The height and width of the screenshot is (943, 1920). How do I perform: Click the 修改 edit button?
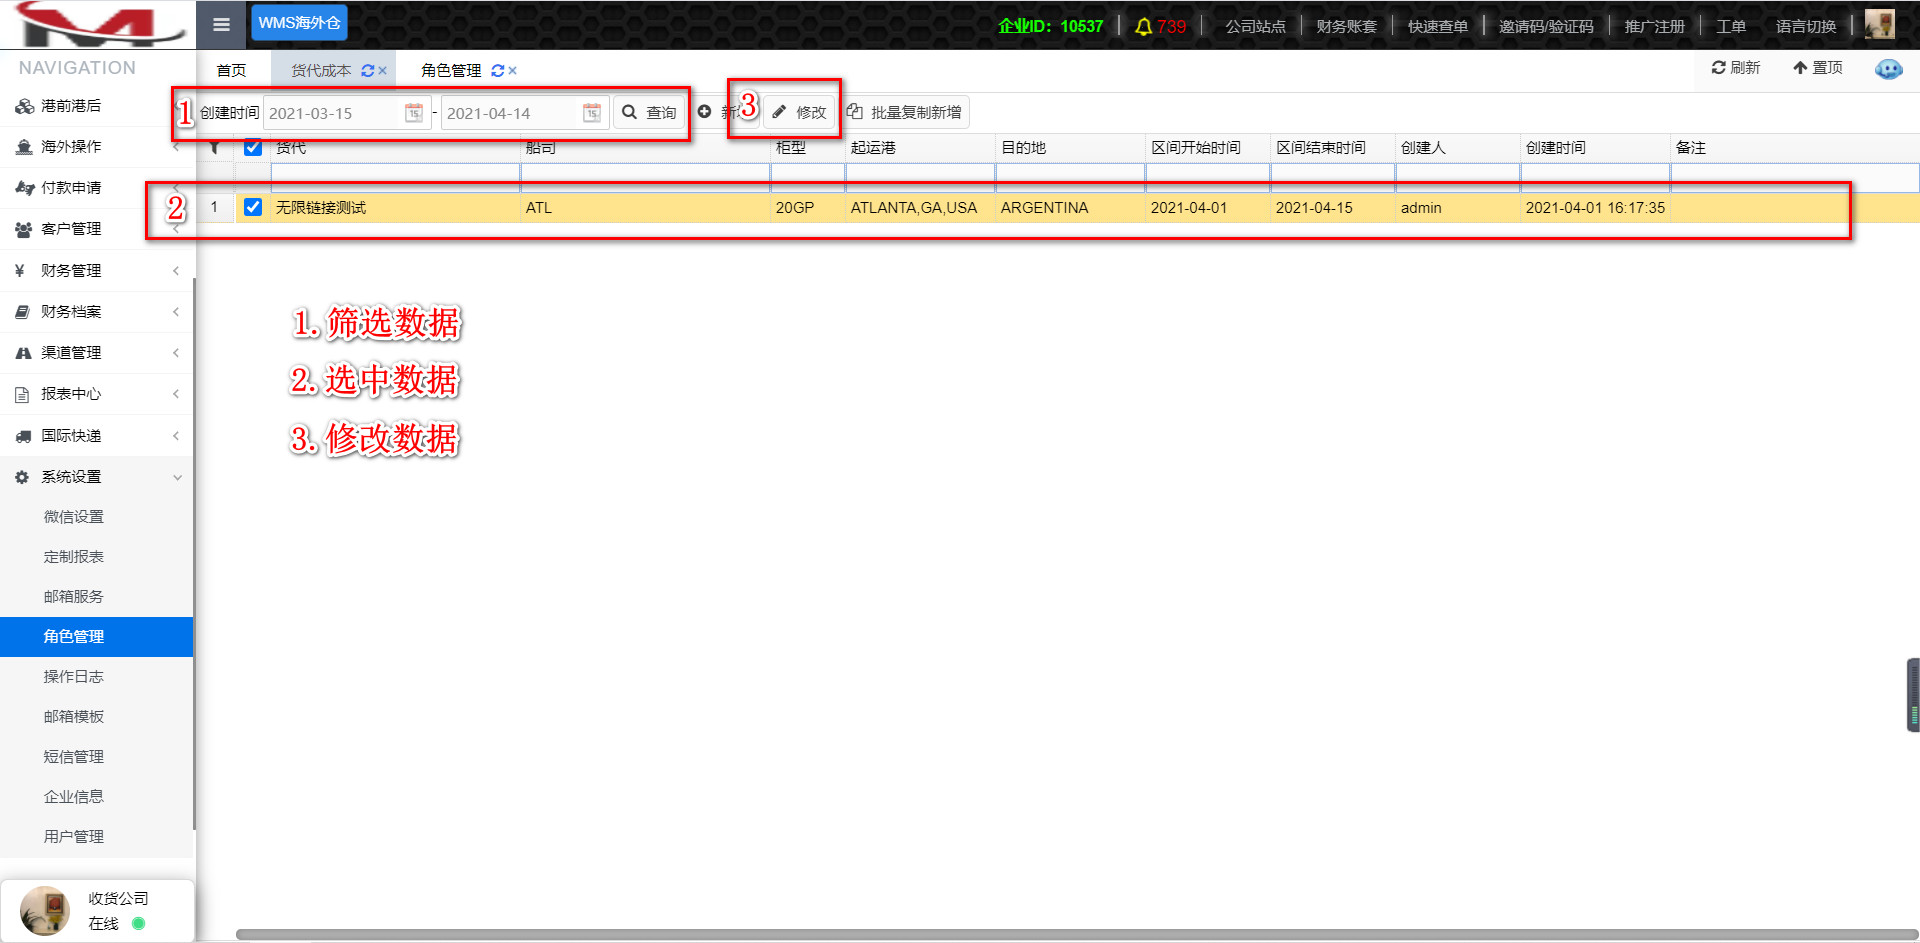point(800,112)
